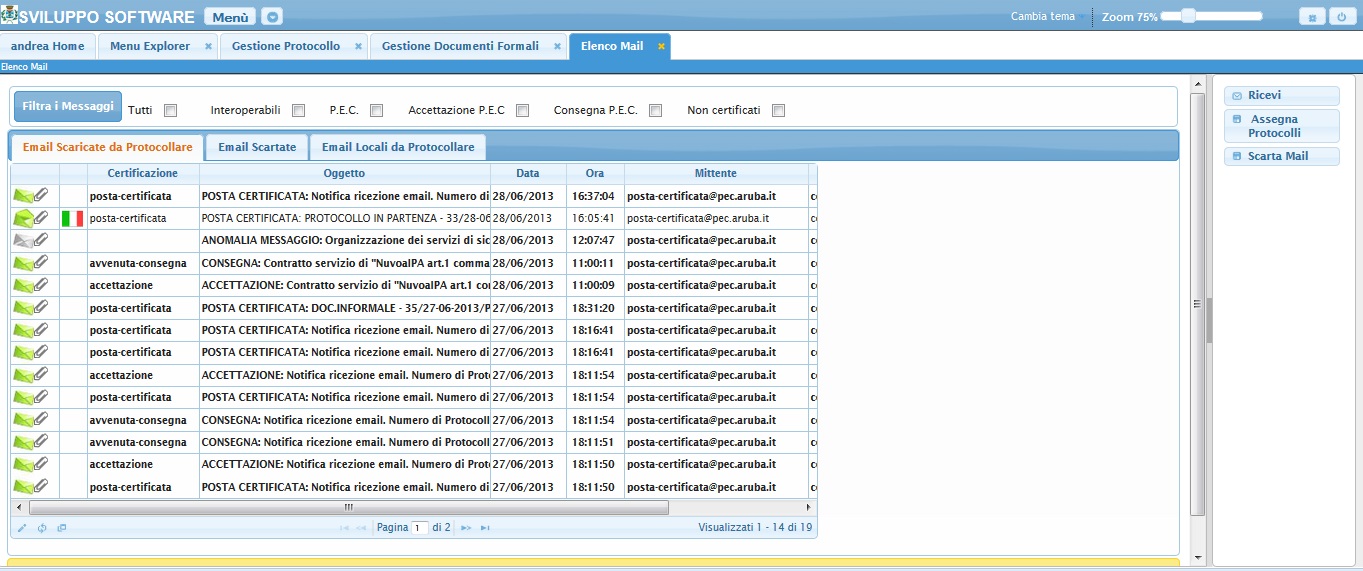Screen dimensions: 1363x571
Task: Click the Italian flag icon in second row
Action: 72,218
